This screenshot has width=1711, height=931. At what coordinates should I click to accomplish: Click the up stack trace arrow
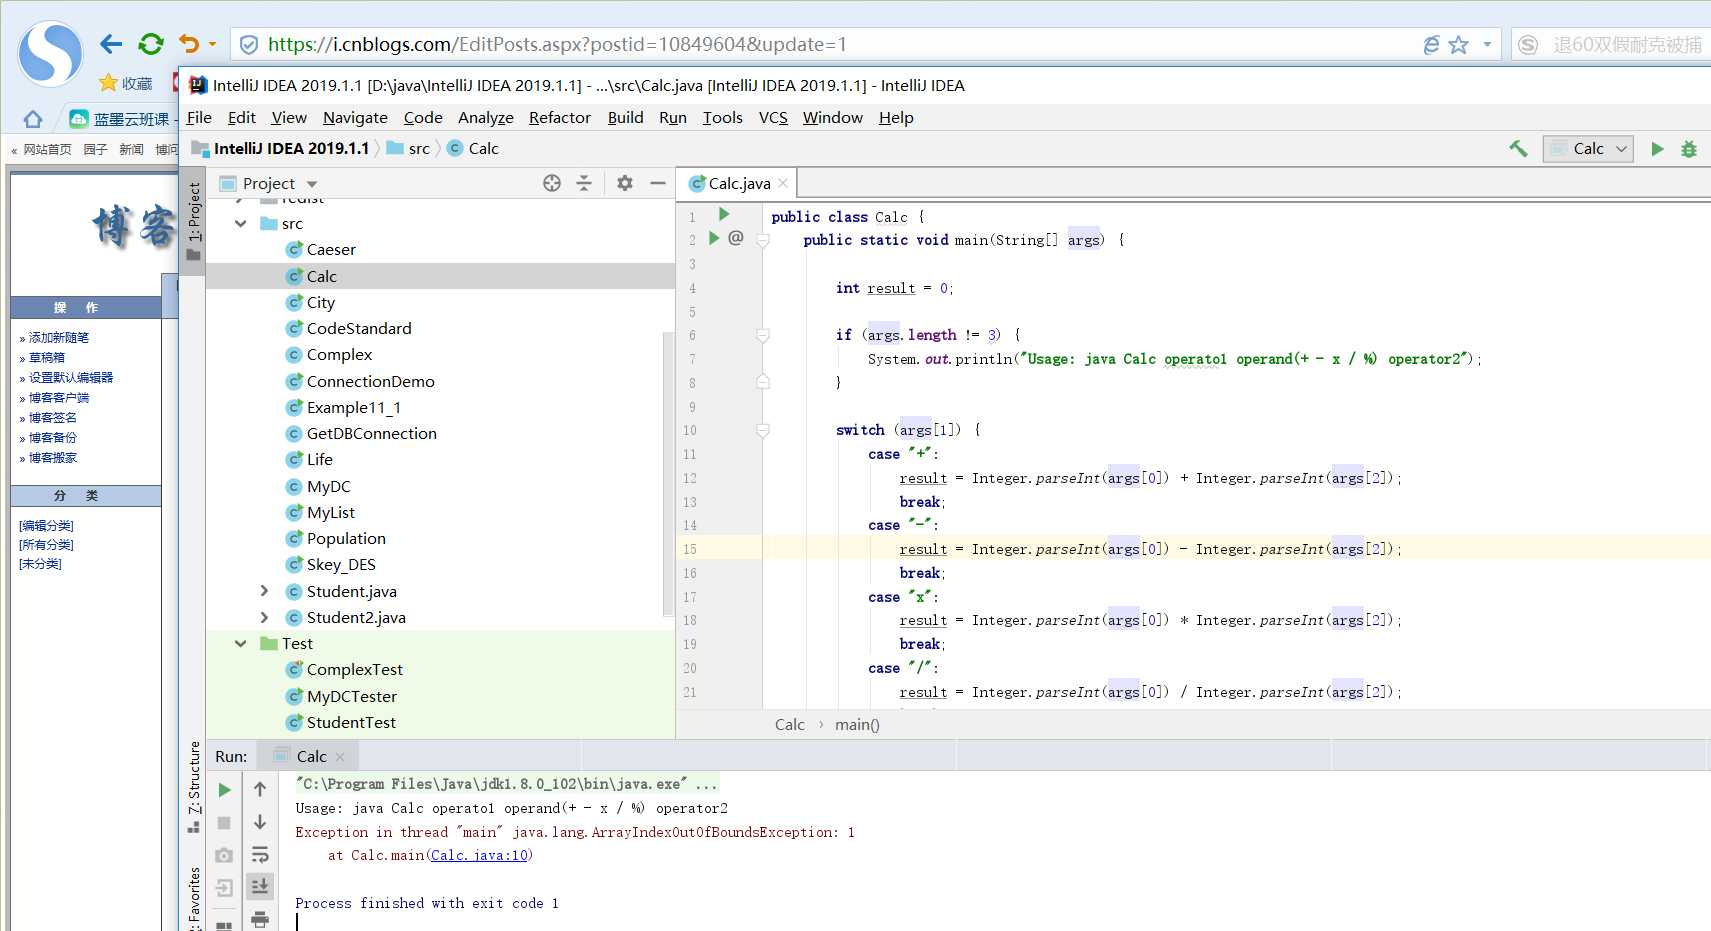[x=260, y=789]
